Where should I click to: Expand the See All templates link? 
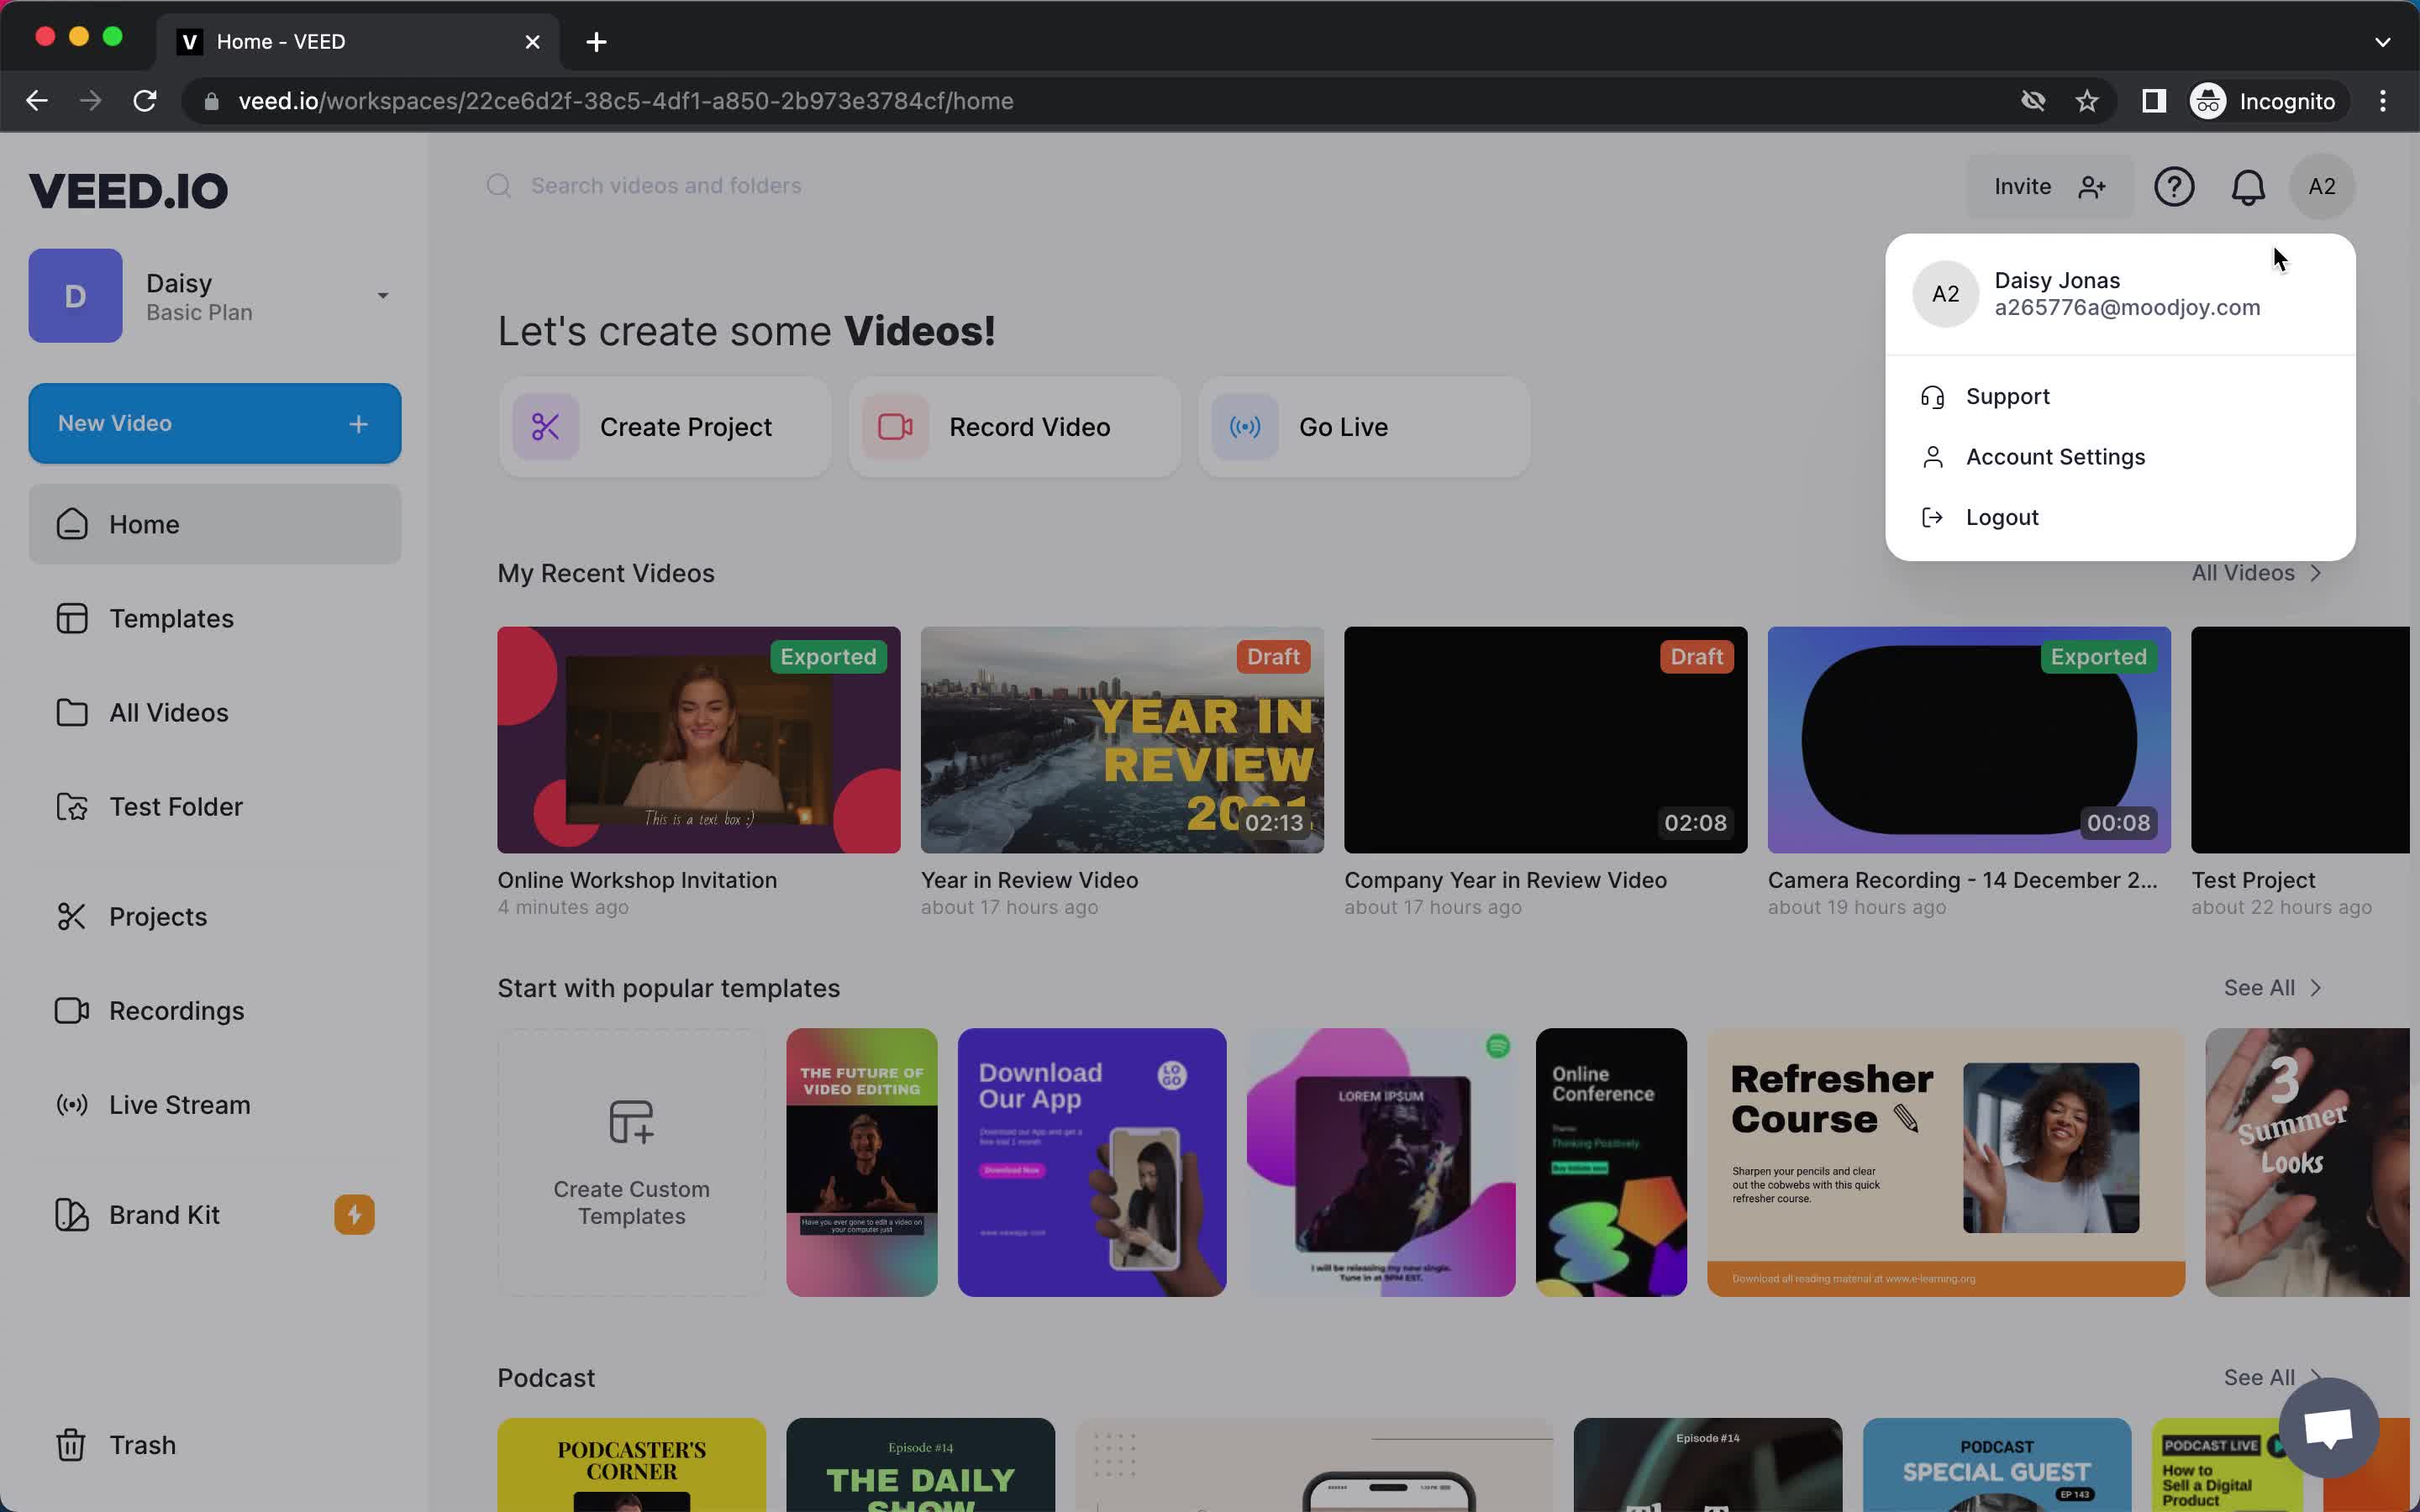[x=2274, y=988]
